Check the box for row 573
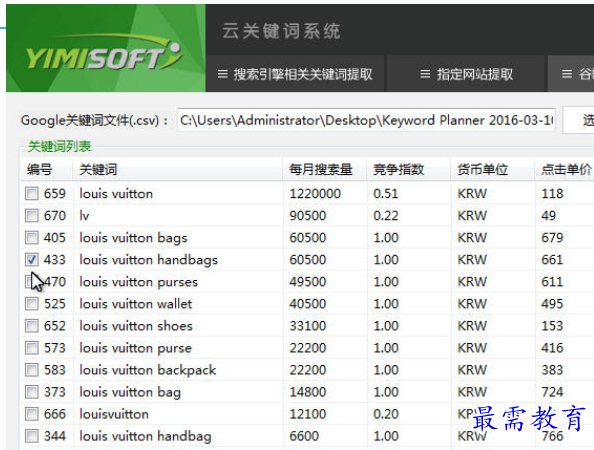This screenshot has width=594, height=450. tap(31, 348)
